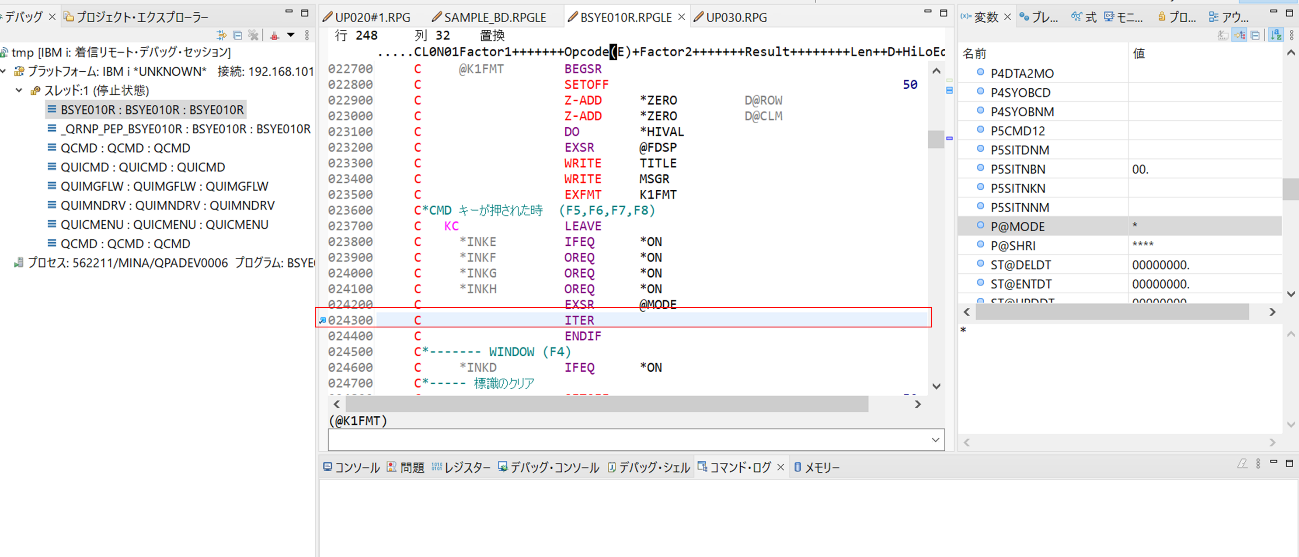Click source line 024300 ITER
Screen dimensions: 1299x557
[629, 320]
